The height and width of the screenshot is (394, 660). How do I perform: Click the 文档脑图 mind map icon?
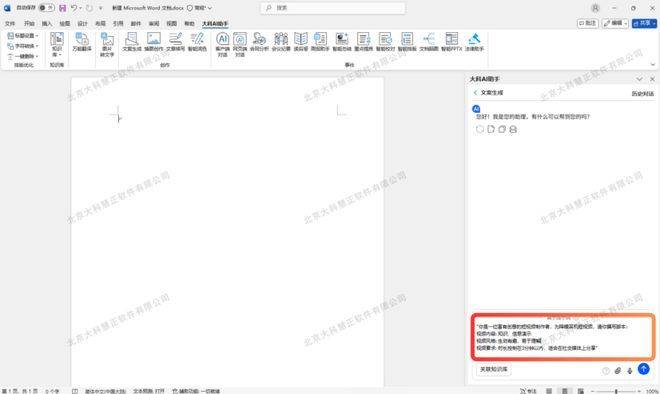pos(429,42)
